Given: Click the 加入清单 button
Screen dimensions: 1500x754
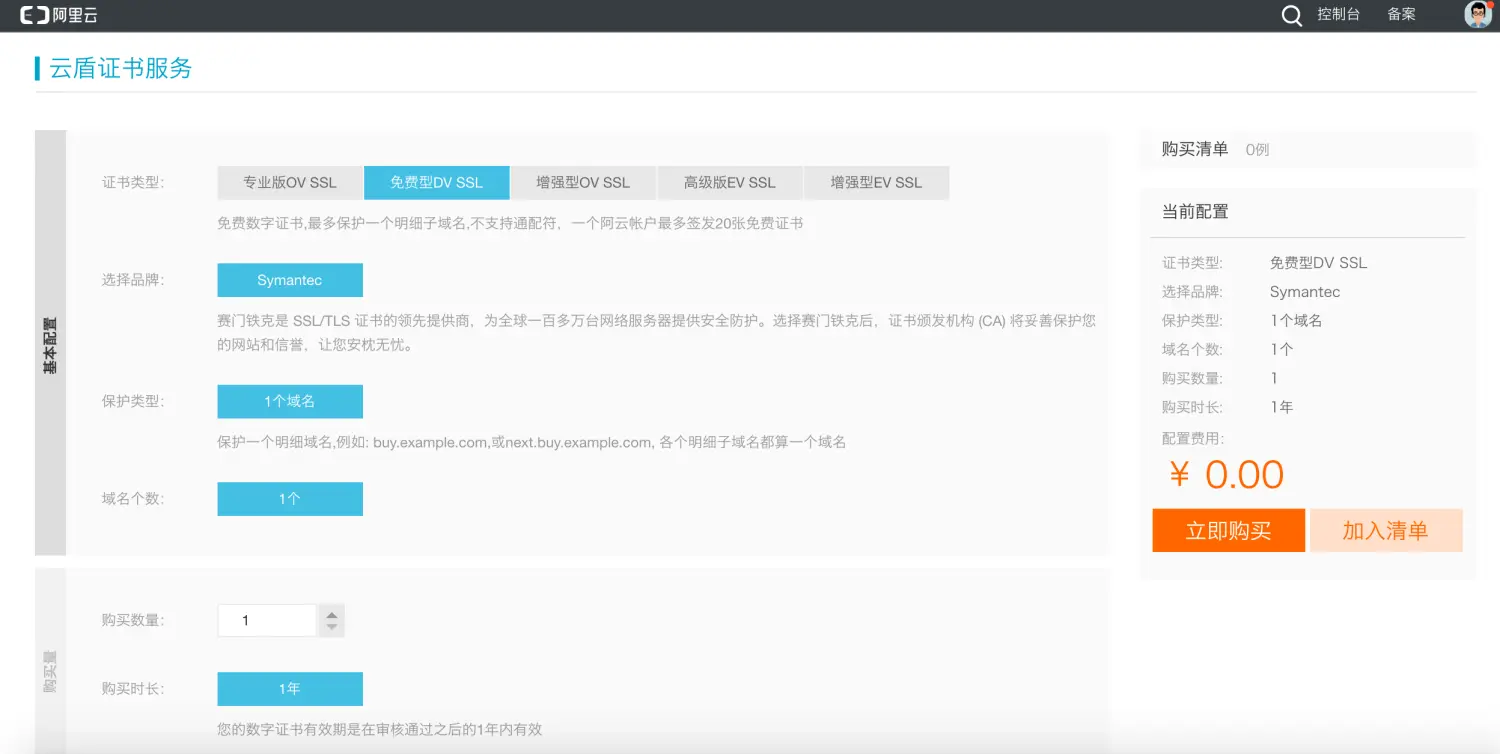Looking at the screenshot, I should (1386, 531).
